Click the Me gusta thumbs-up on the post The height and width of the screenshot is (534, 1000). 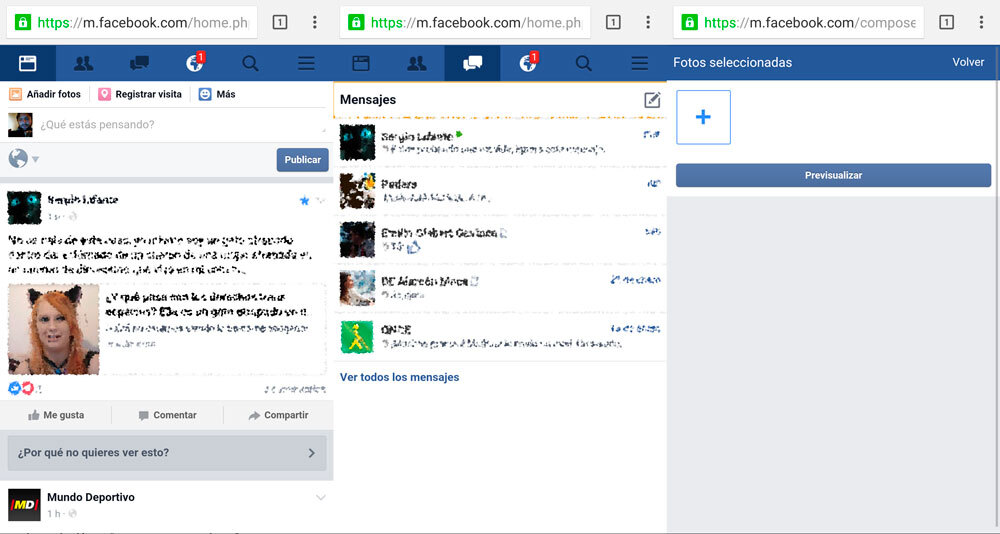point(56,415)
